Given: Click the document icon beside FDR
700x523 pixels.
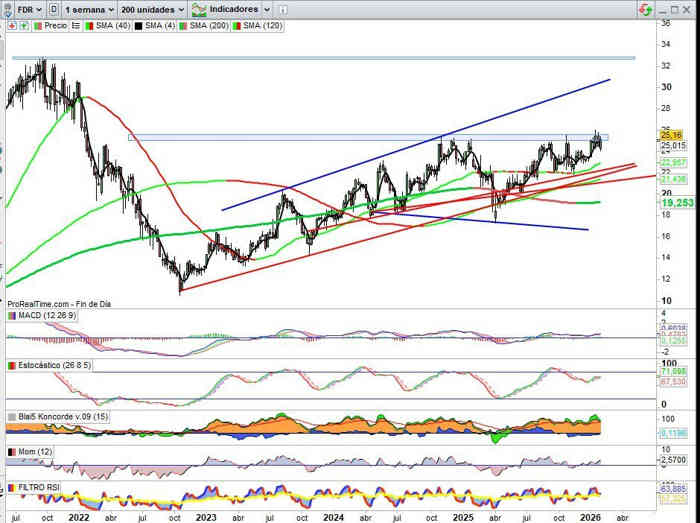Looking at the screenshot, I should [x=52, y=8].
